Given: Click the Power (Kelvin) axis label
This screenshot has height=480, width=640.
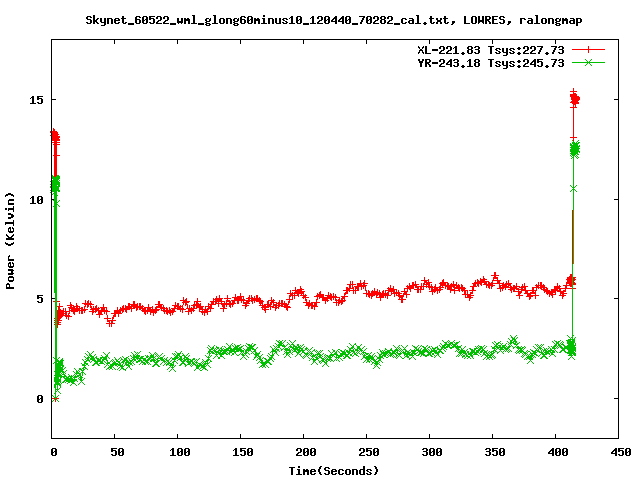Looking at the screenshot, I should point(10,241).
